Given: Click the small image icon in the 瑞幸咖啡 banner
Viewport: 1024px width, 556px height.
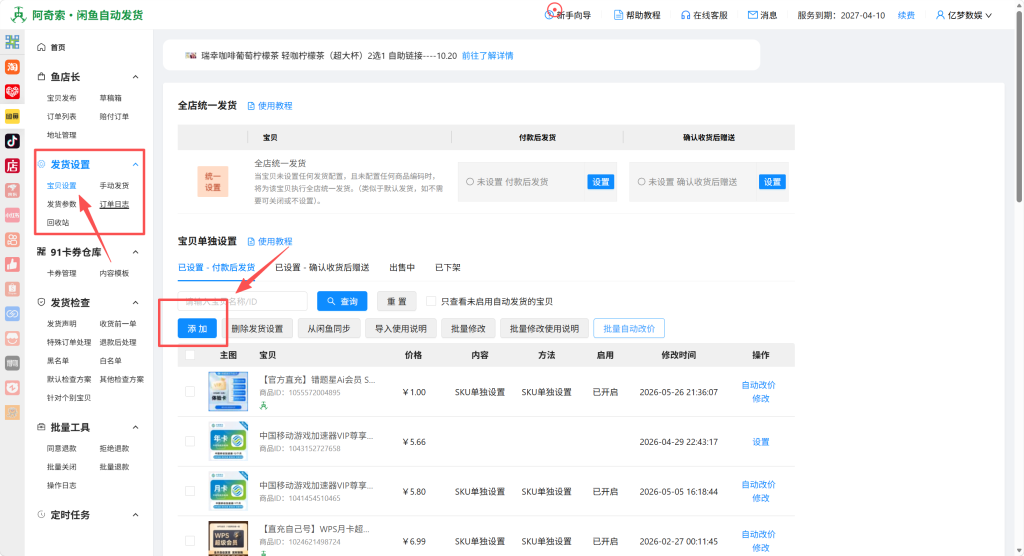Looking at the screenshot, I should 191,56.
